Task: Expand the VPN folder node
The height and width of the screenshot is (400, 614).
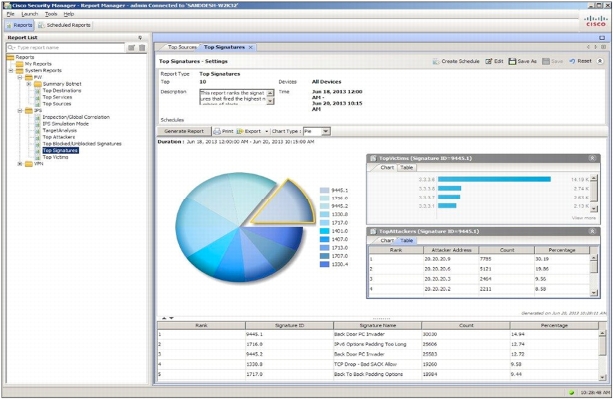Action: tap(20, 164)
